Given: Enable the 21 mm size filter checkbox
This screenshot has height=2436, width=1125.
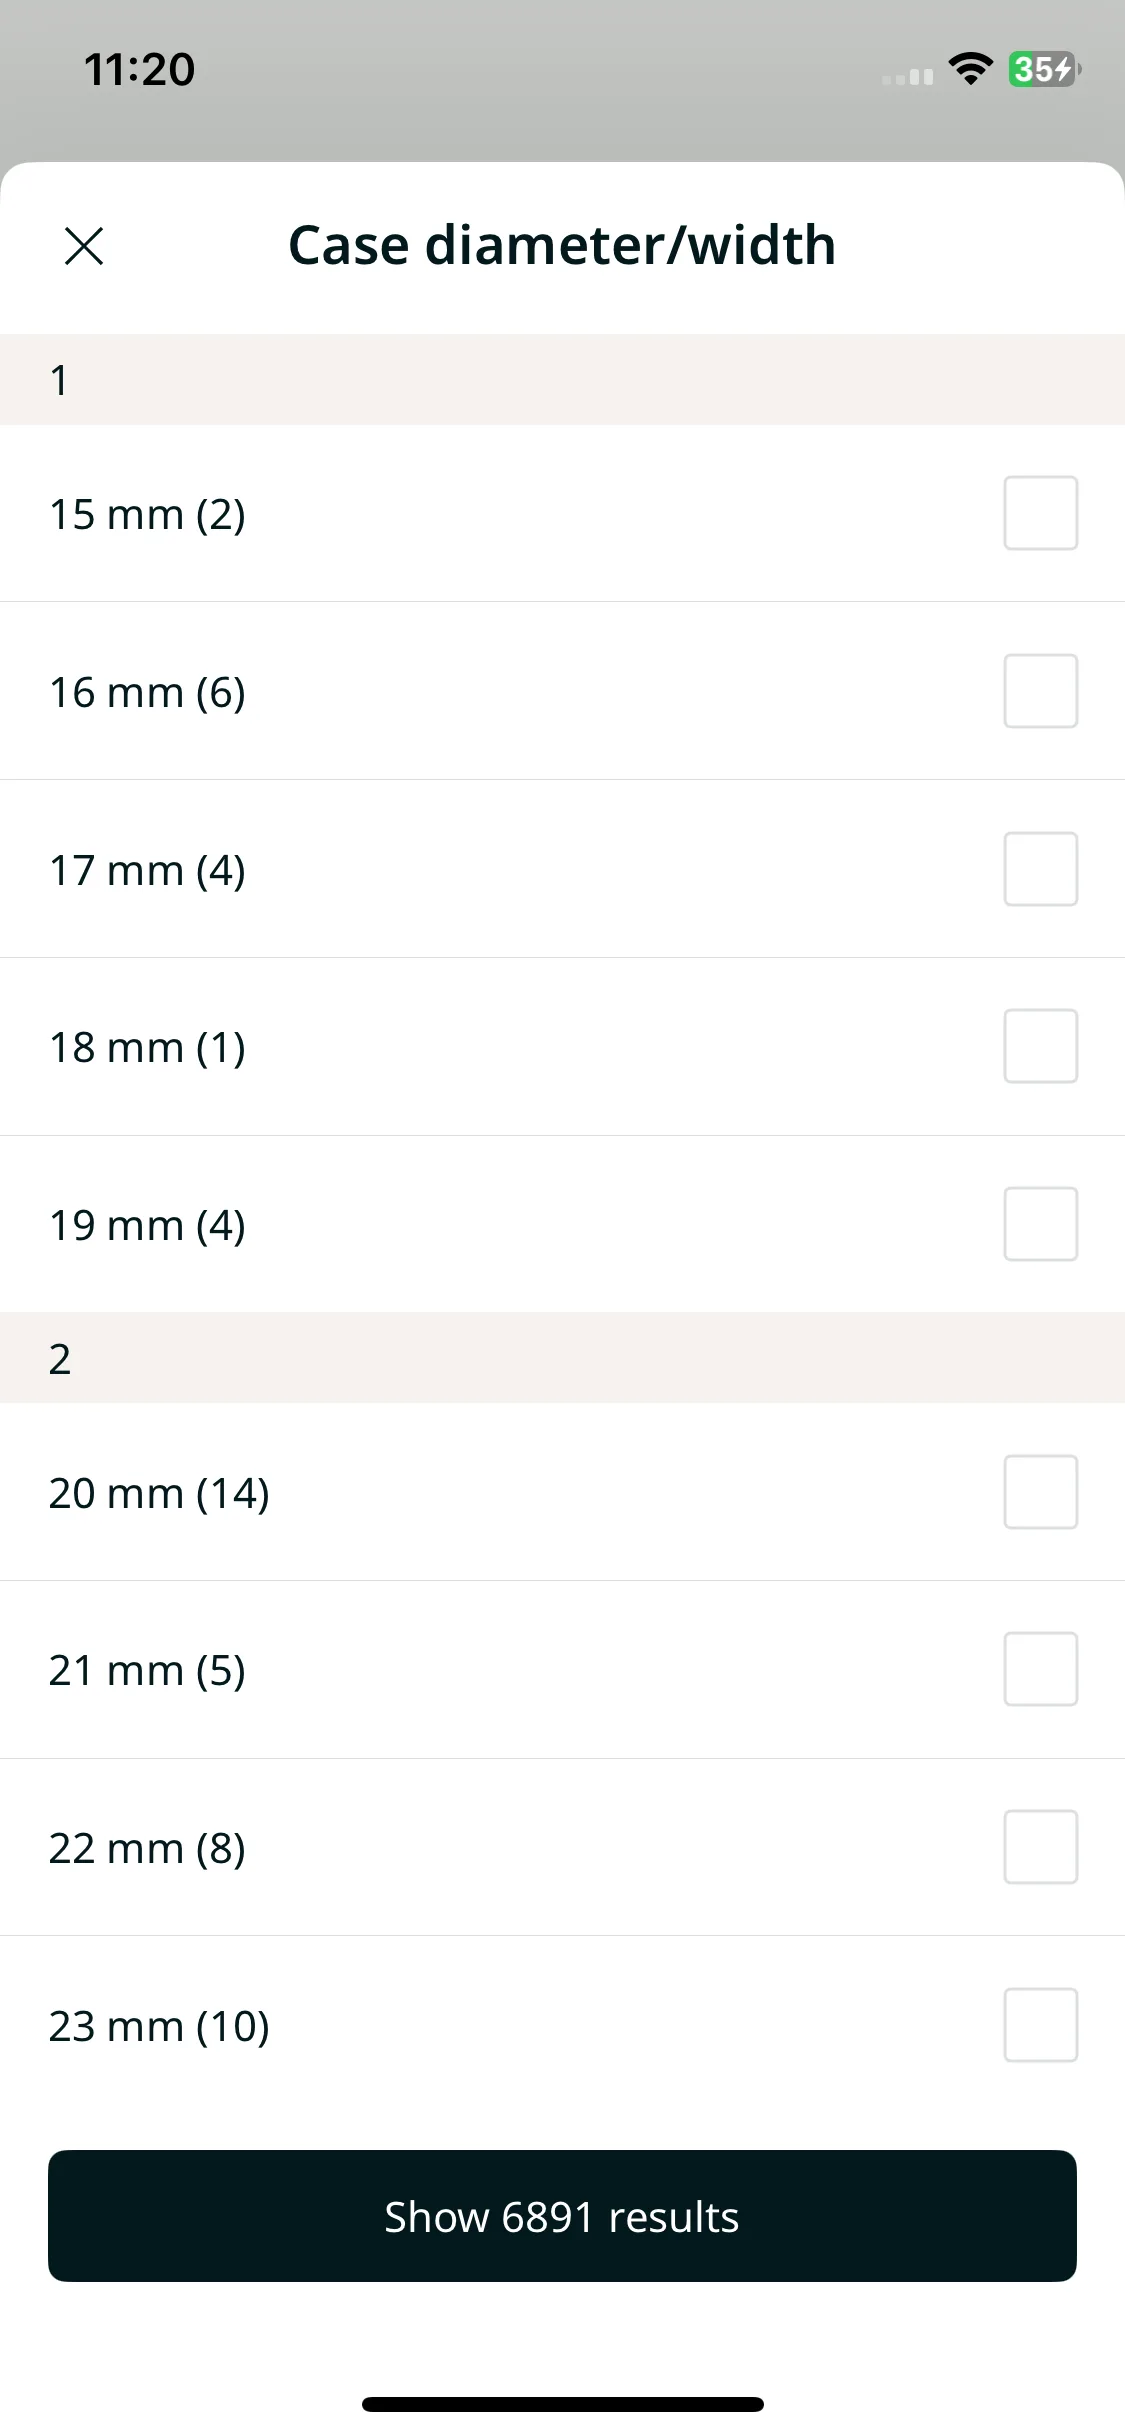Looking at the screenshot, I should (x=1041, y=1669).
